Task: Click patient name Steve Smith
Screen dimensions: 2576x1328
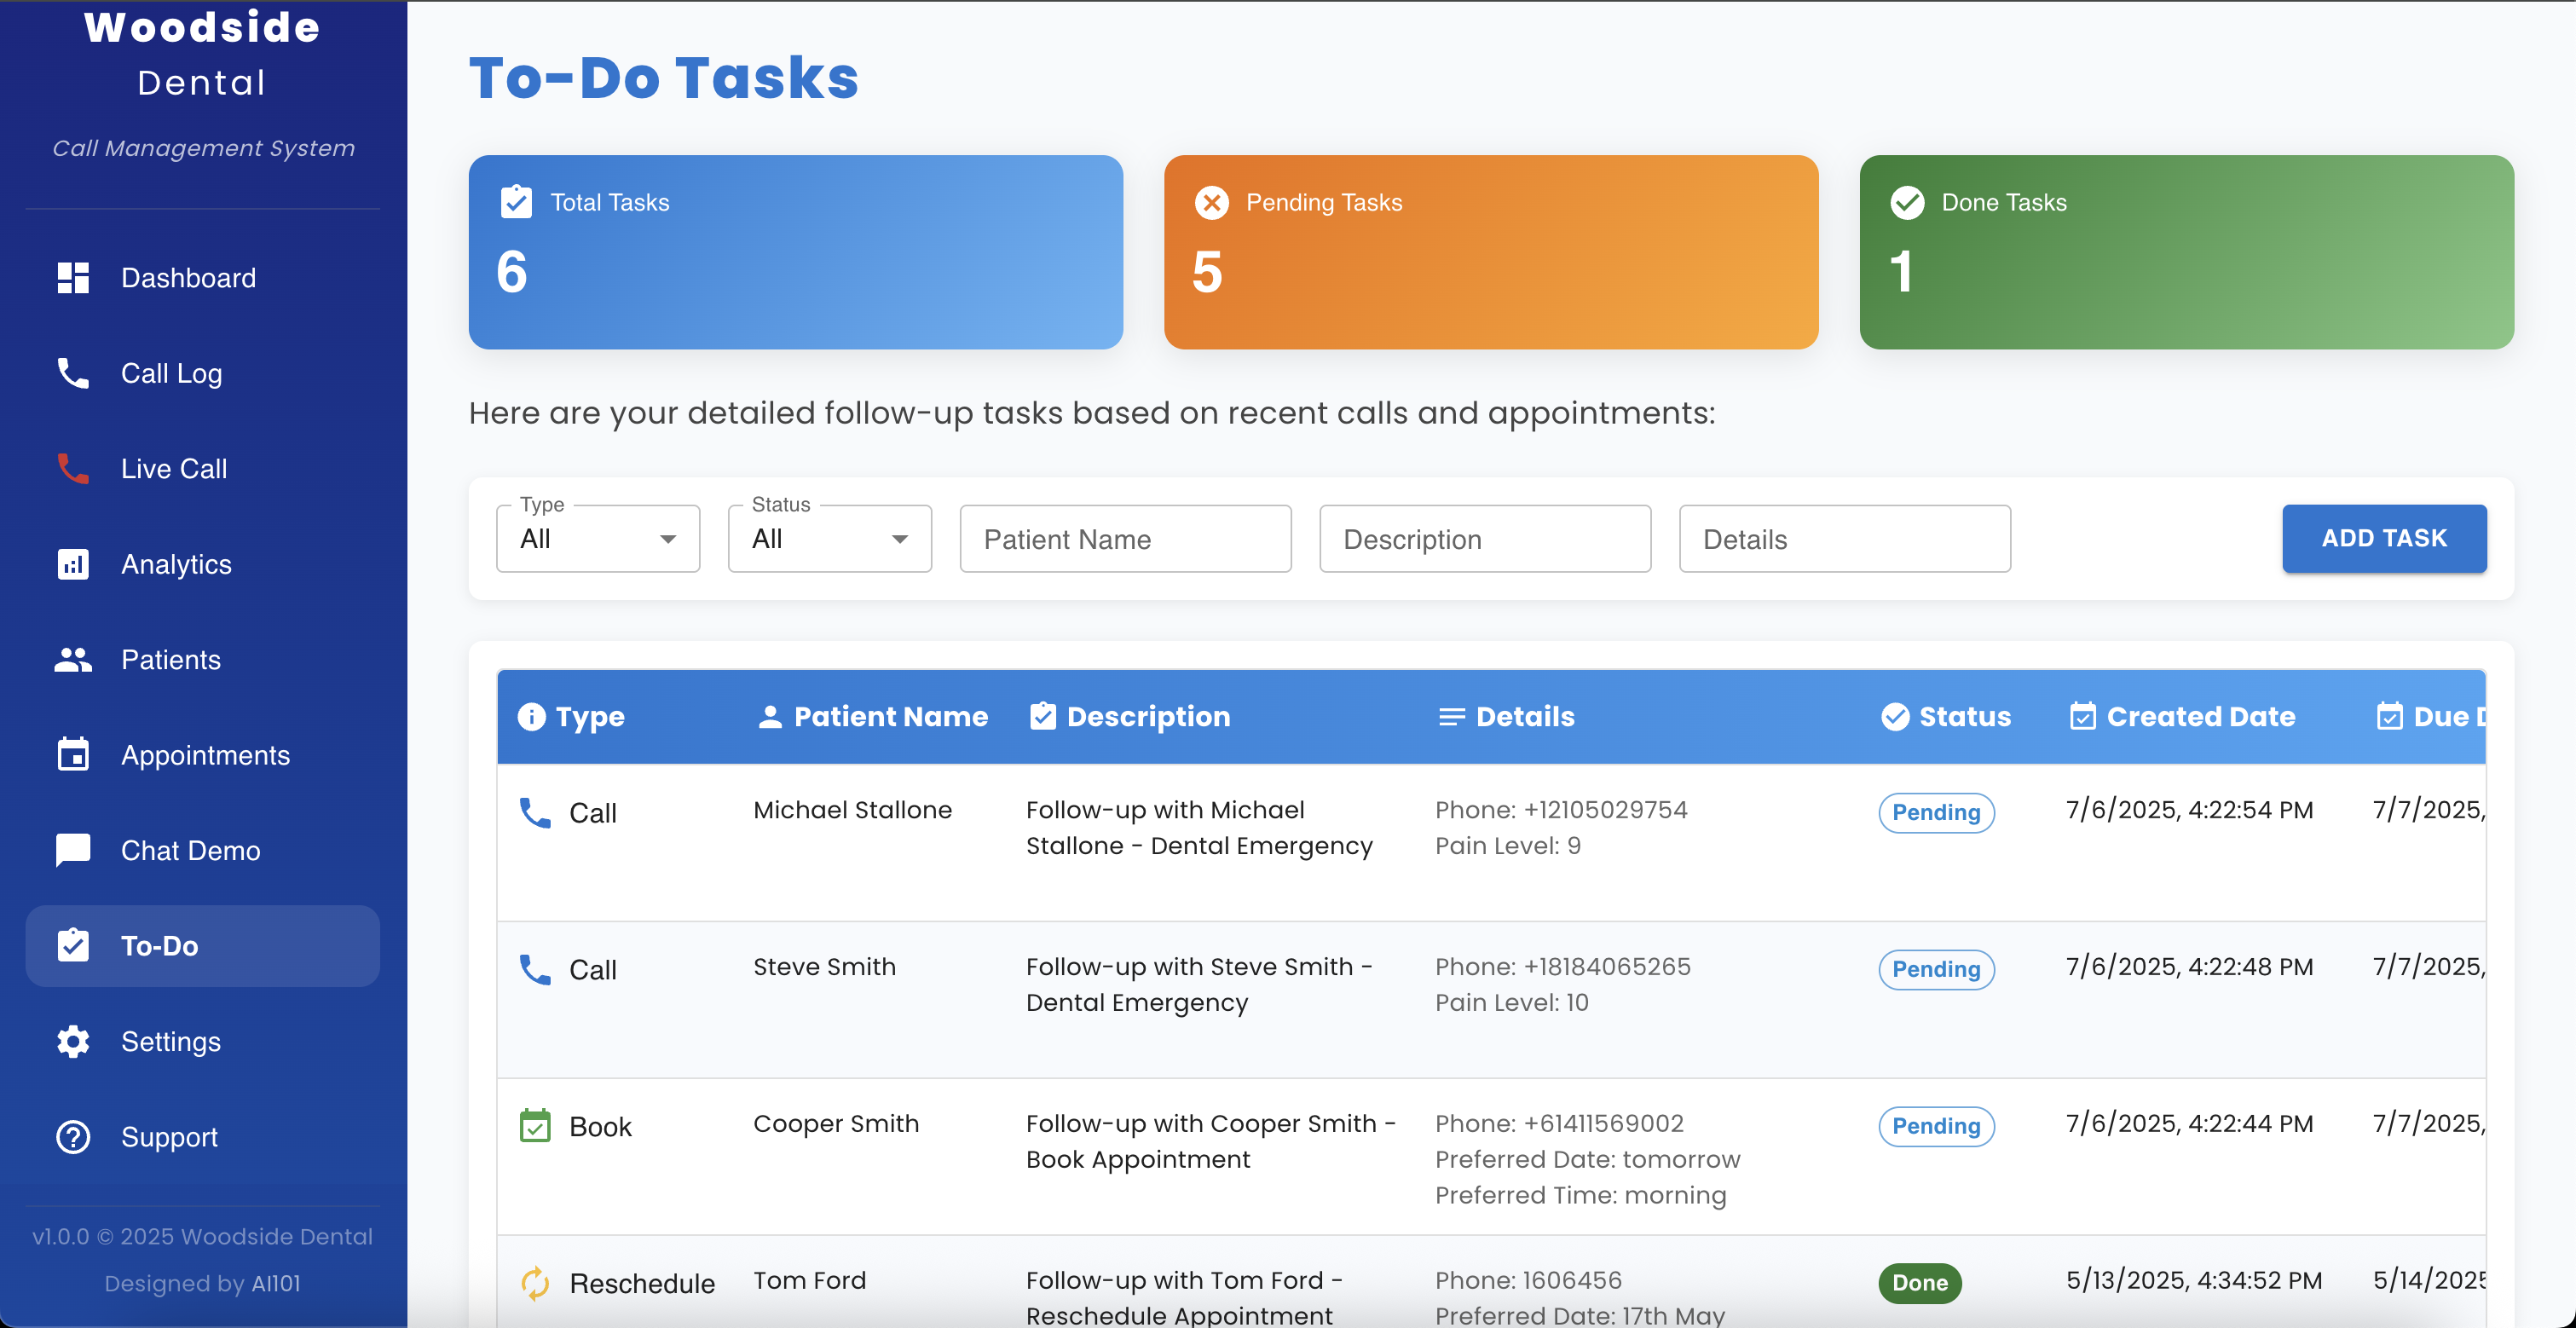Action: pyautogui.click(x=824, y=967)
